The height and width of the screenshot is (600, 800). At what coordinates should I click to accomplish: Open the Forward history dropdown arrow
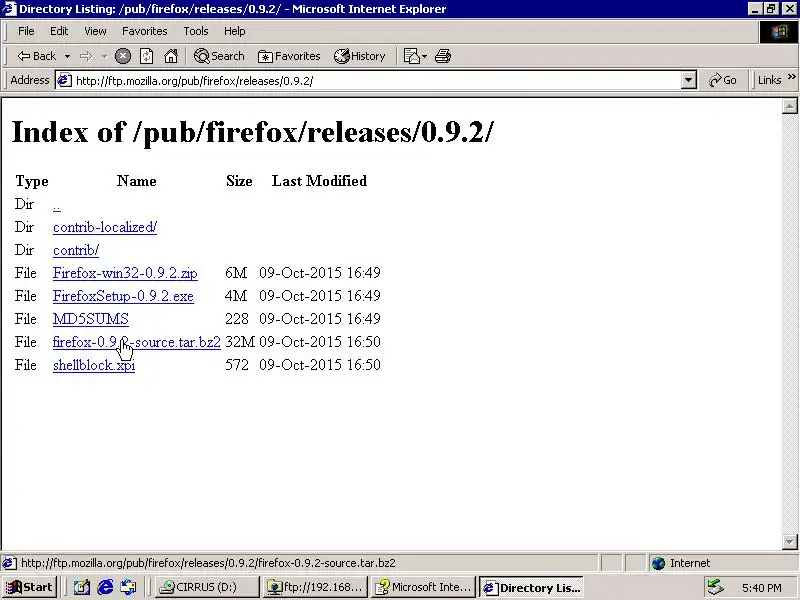pos(104,56)
